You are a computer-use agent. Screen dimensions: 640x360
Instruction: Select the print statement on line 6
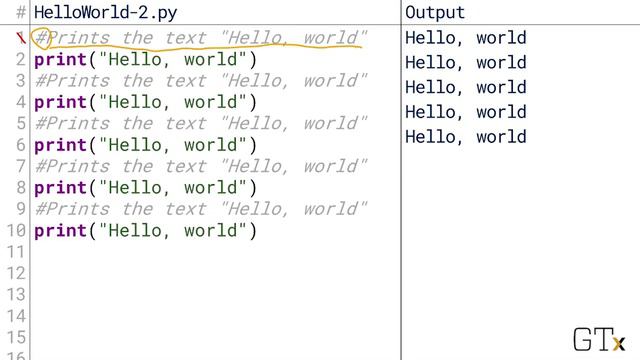(x=145, y=145)
